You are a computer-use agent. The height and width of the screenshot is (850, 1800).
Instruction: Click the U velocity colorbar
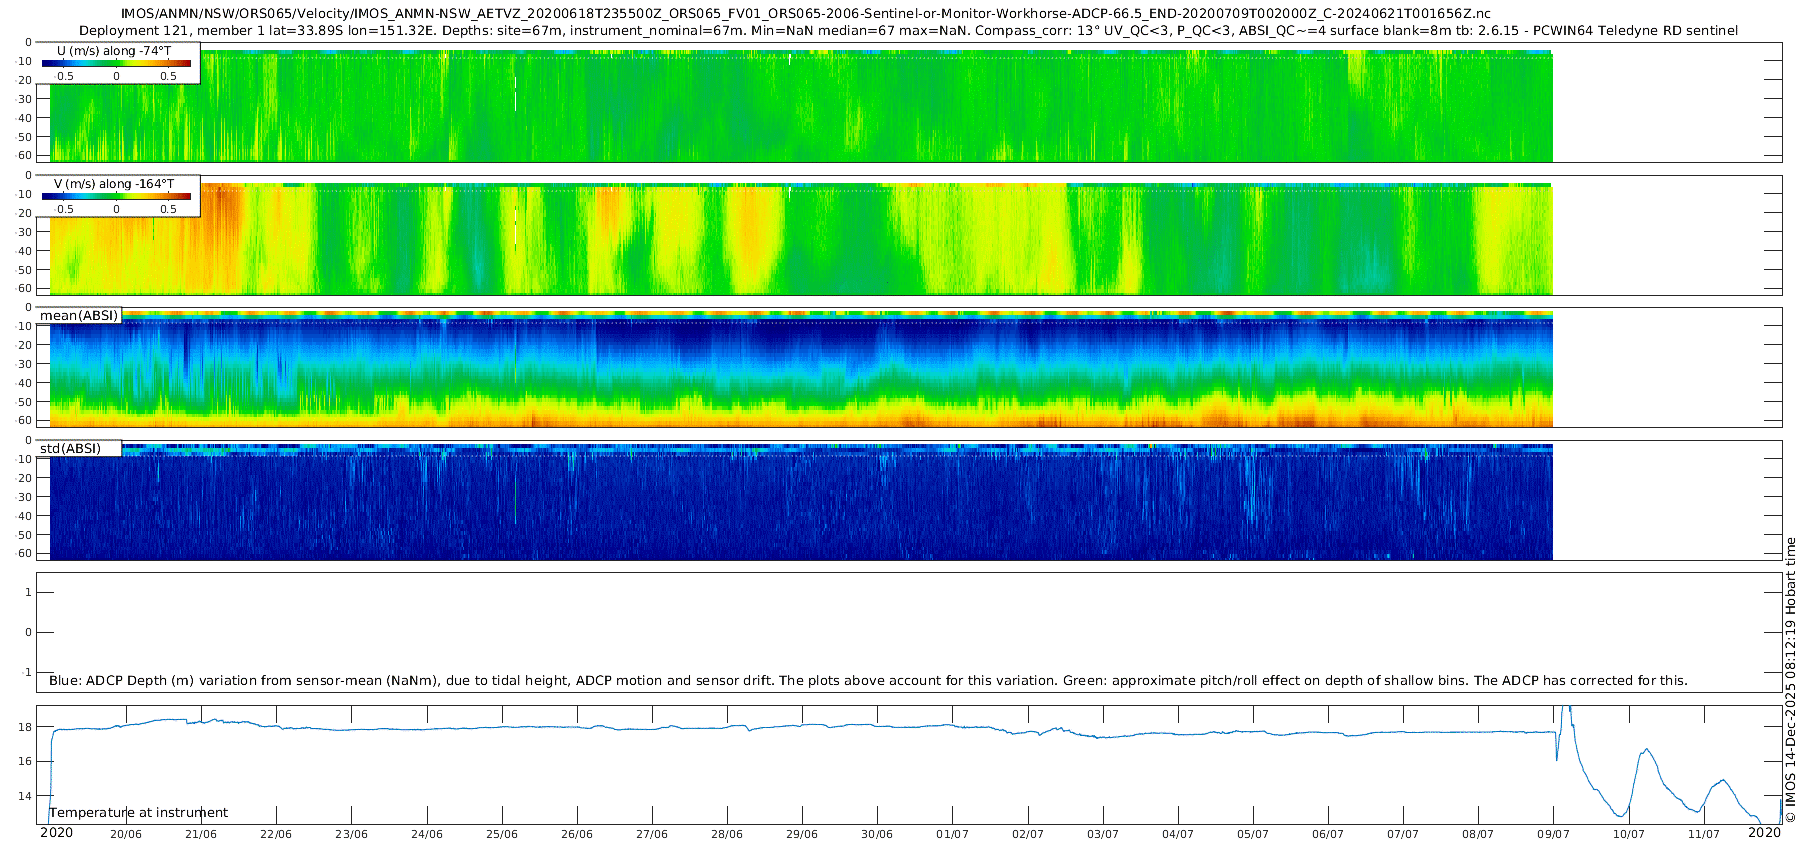click(x=116, y=63)
